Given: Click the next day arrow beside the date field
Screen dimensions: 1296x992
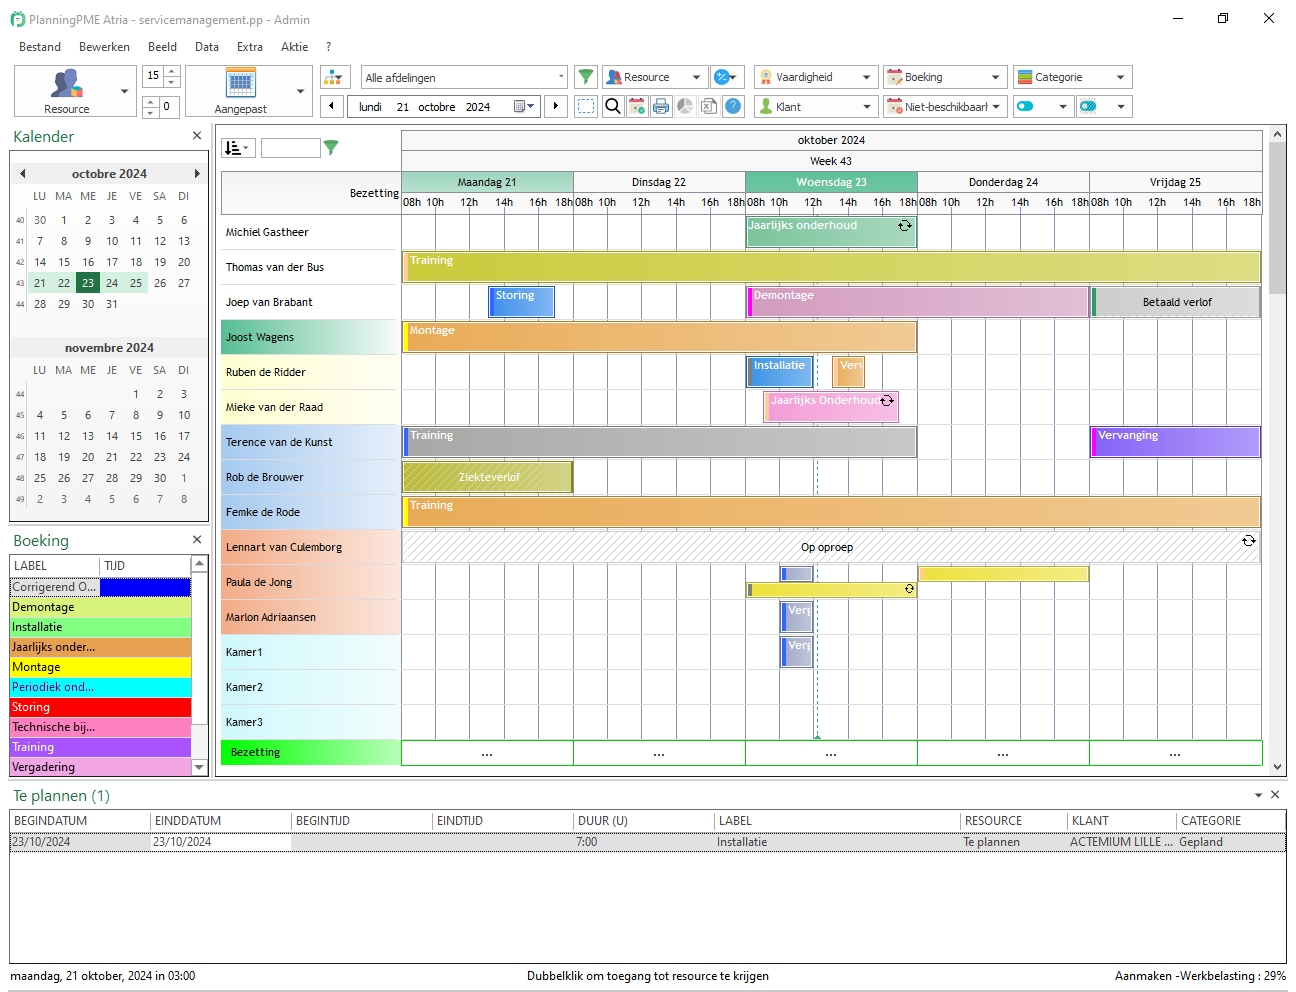Looking at the screenshot, I should tap(556, 106).
